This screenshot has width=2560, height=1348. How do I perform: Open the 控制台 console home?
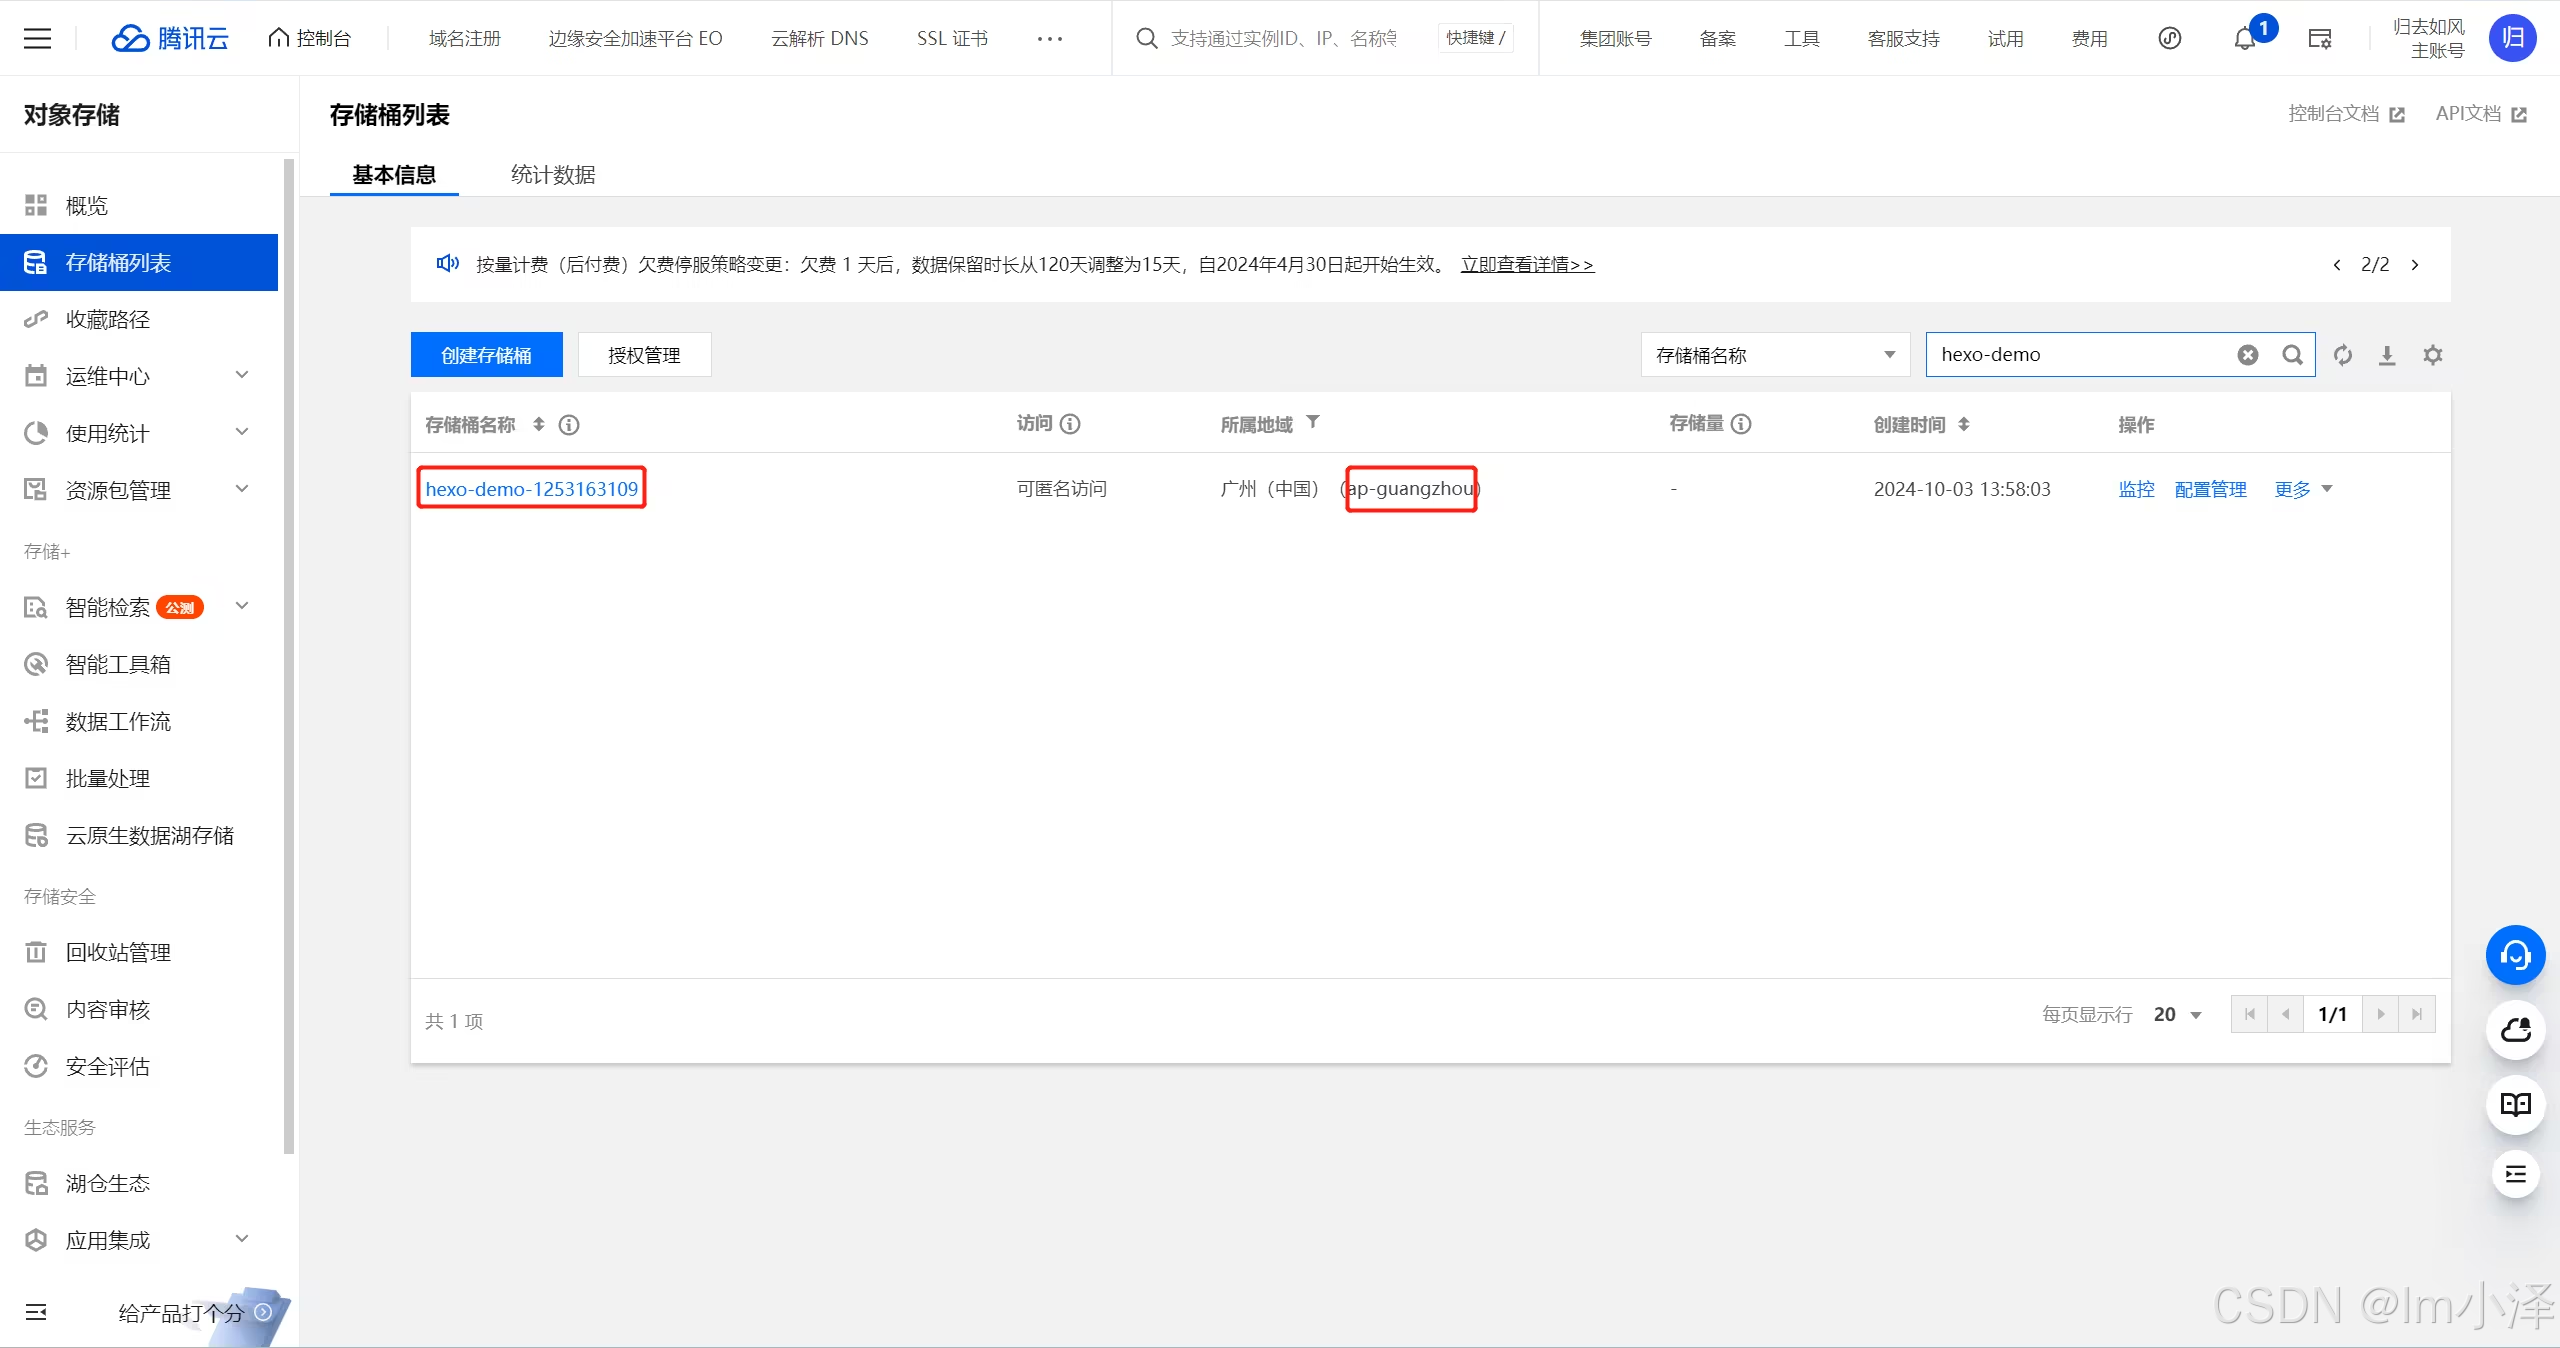click(310, 38)
